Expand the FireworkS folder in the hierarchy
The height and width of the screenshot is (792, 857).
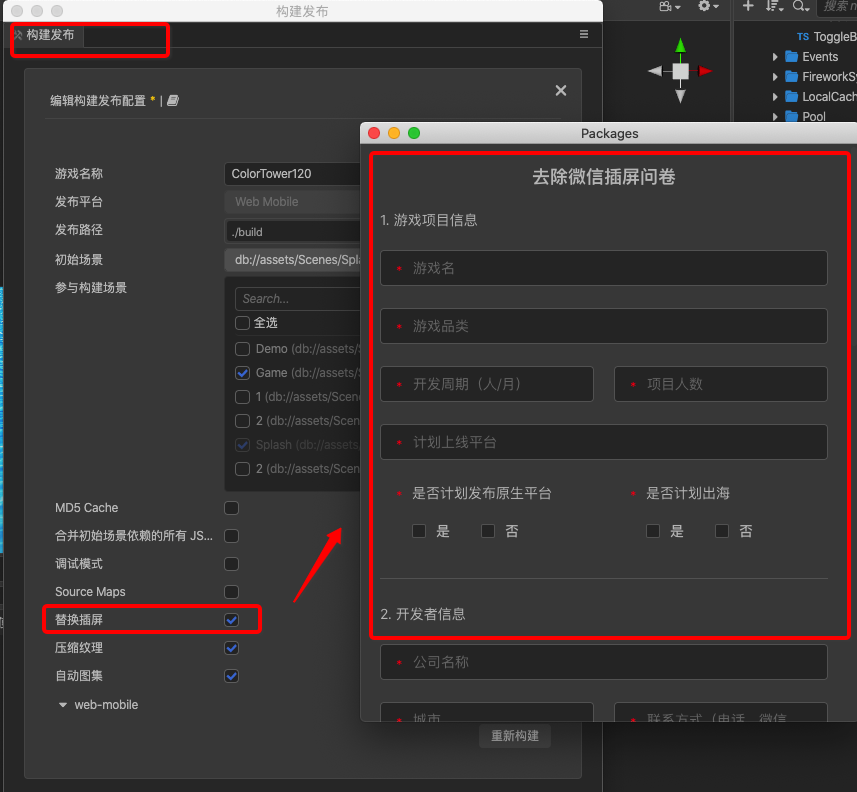[x=775, y=76]
